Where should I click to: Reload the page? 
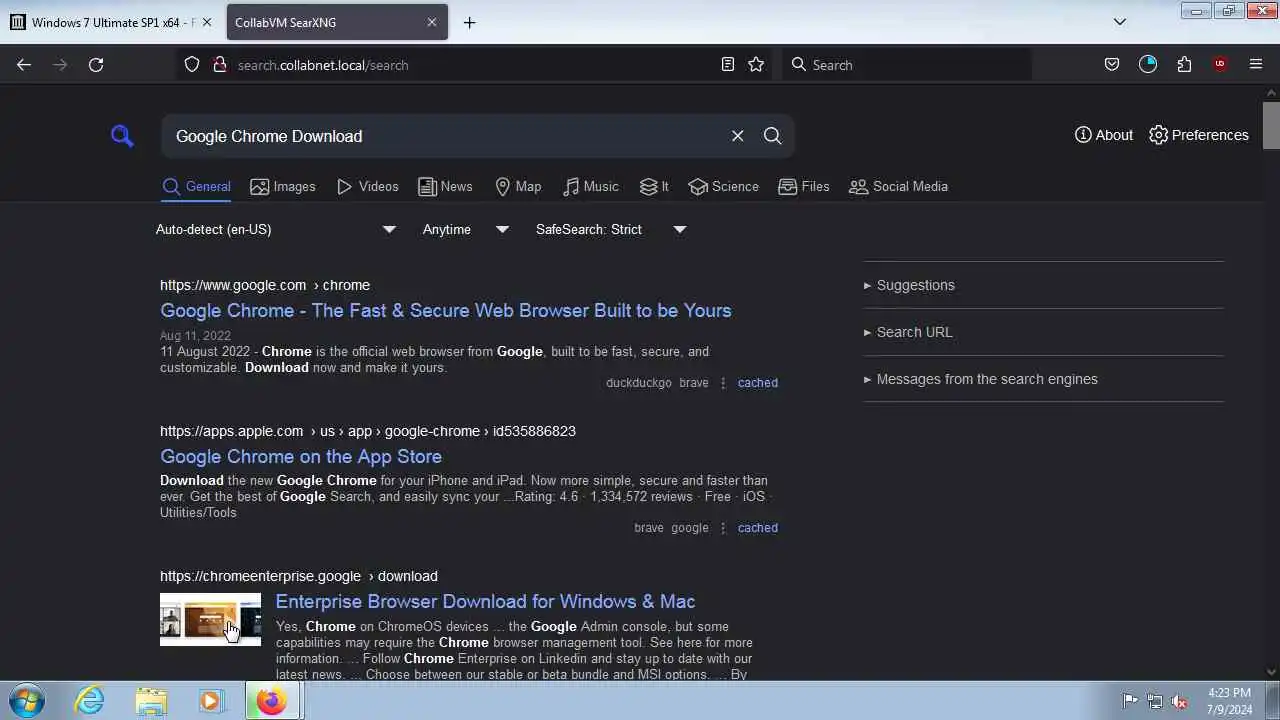point(96,64)
